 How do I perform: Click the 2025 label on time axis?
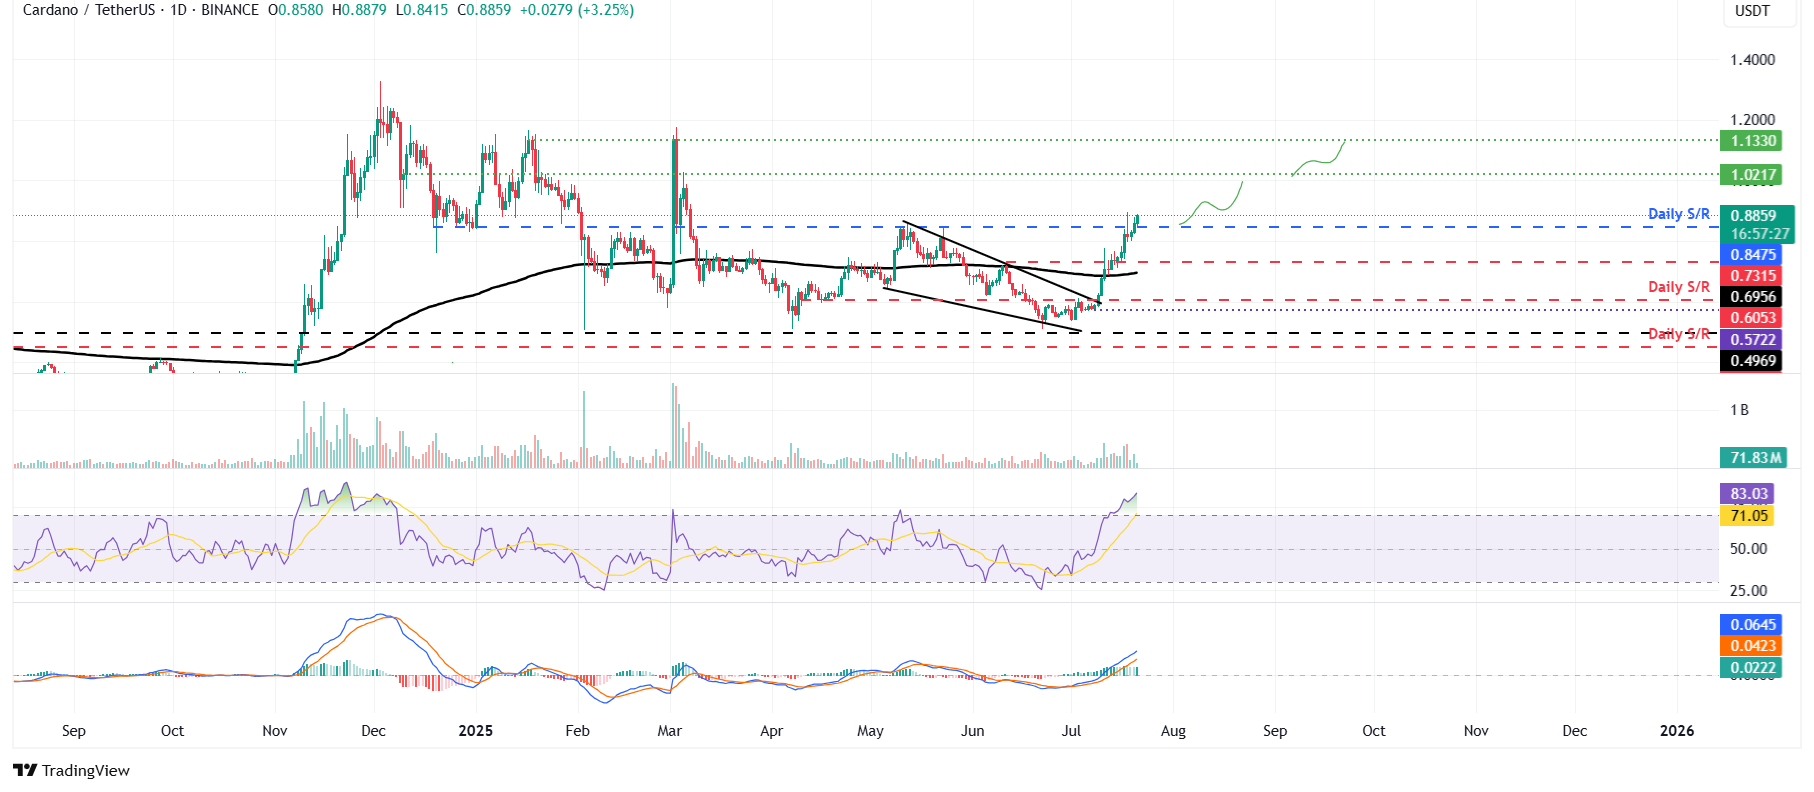click(x=475, y=731)
